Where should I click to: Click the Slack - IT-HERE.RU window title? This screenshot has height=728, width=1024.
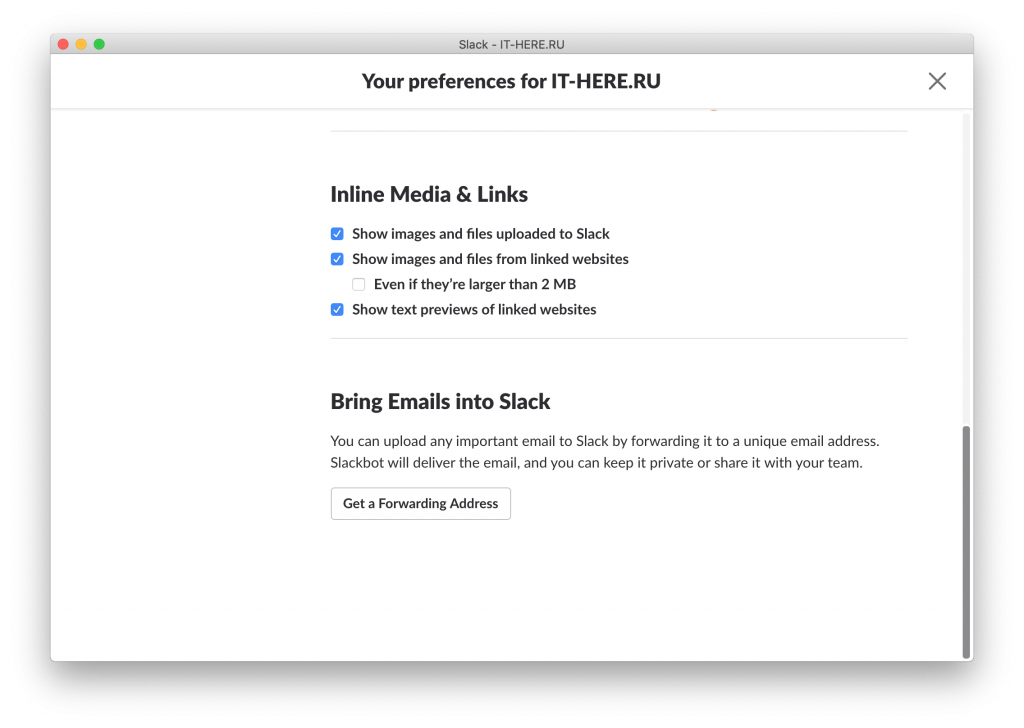click(511, 44)
